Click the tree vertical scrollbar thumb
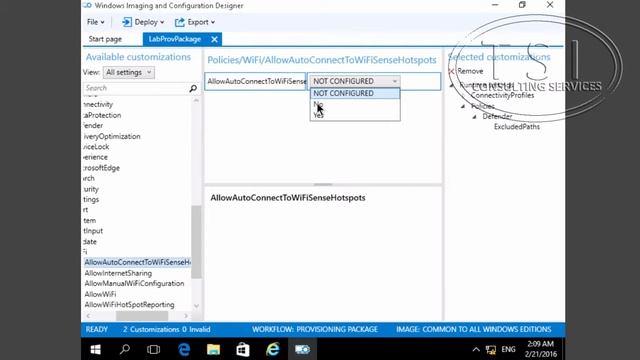Image resolution: width=640 pixels, height=360 pixels. 196,242
